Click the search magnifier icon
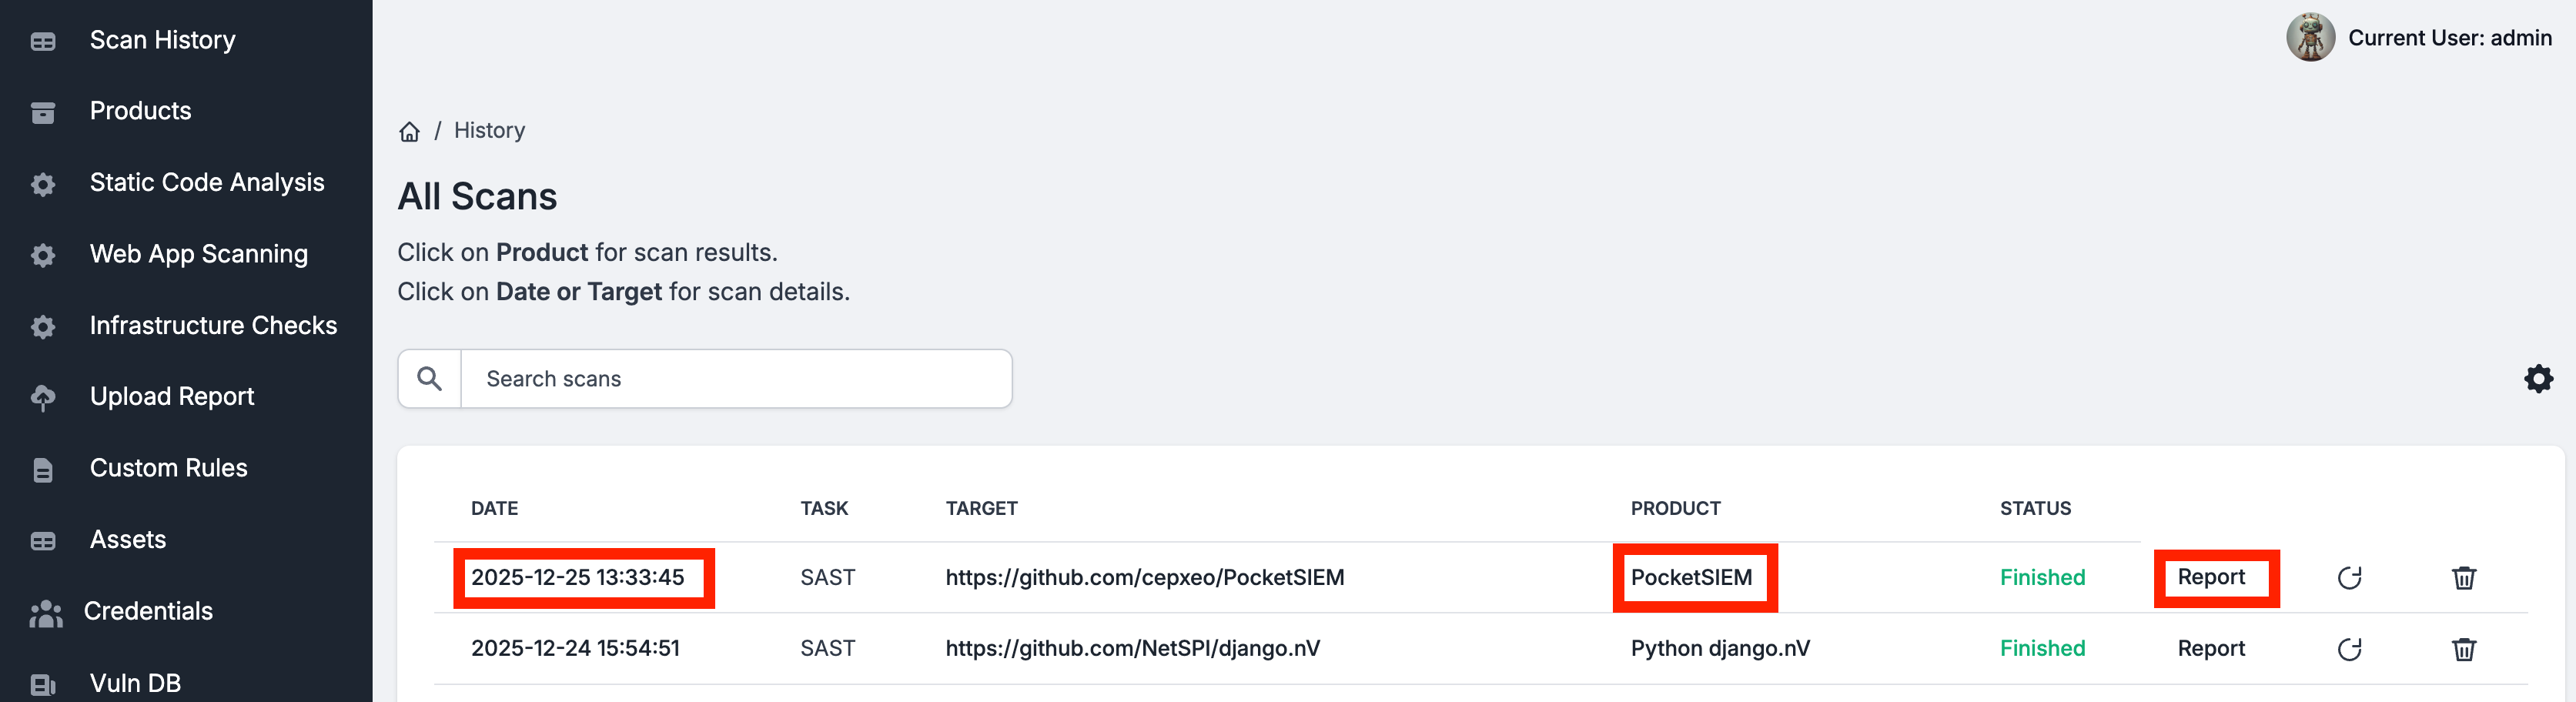2576x702 pixels. pyautogui.click(x=430, y=379)
